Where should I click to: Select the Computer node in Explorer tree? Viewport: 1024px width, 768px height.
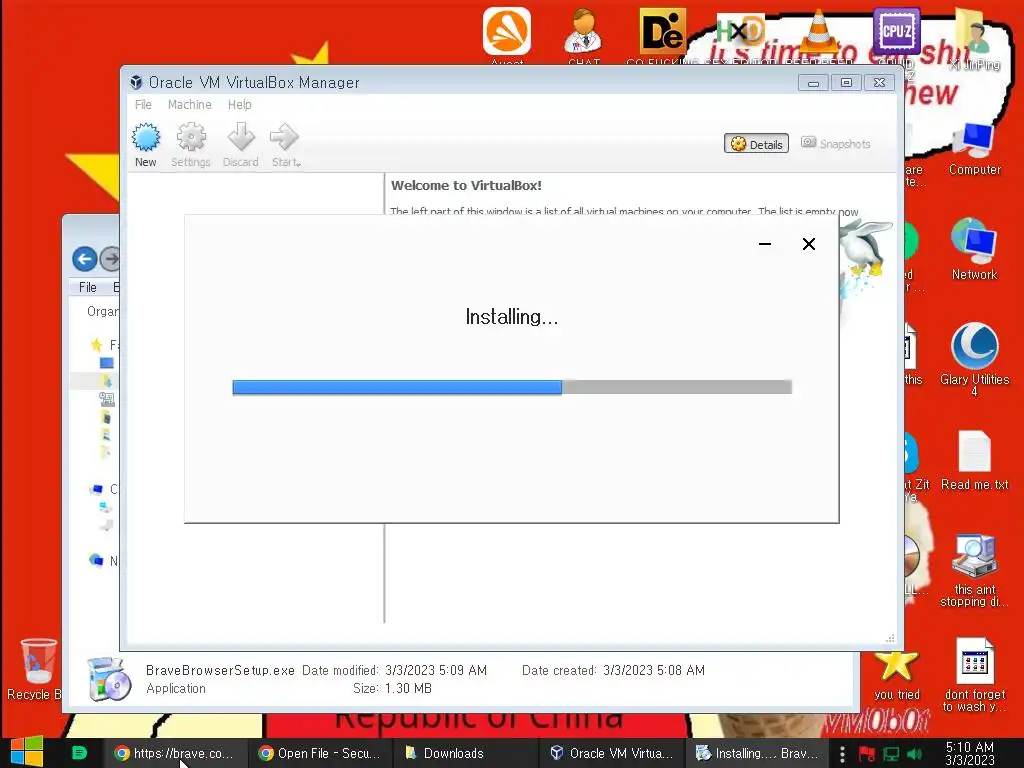pos(97,489)
